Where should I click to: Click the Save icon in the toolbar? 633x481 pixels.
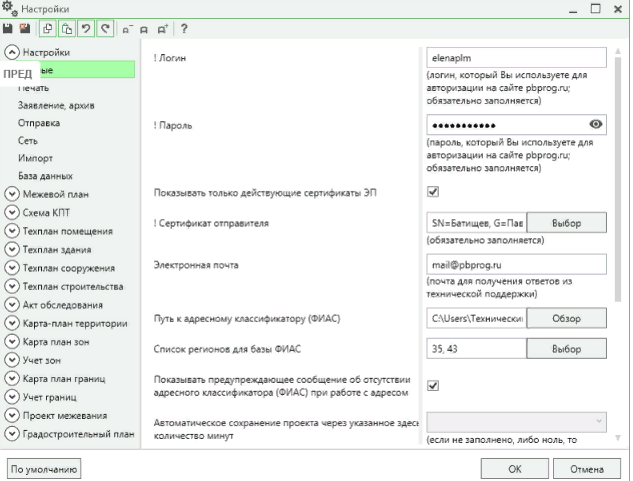point(9,30)
